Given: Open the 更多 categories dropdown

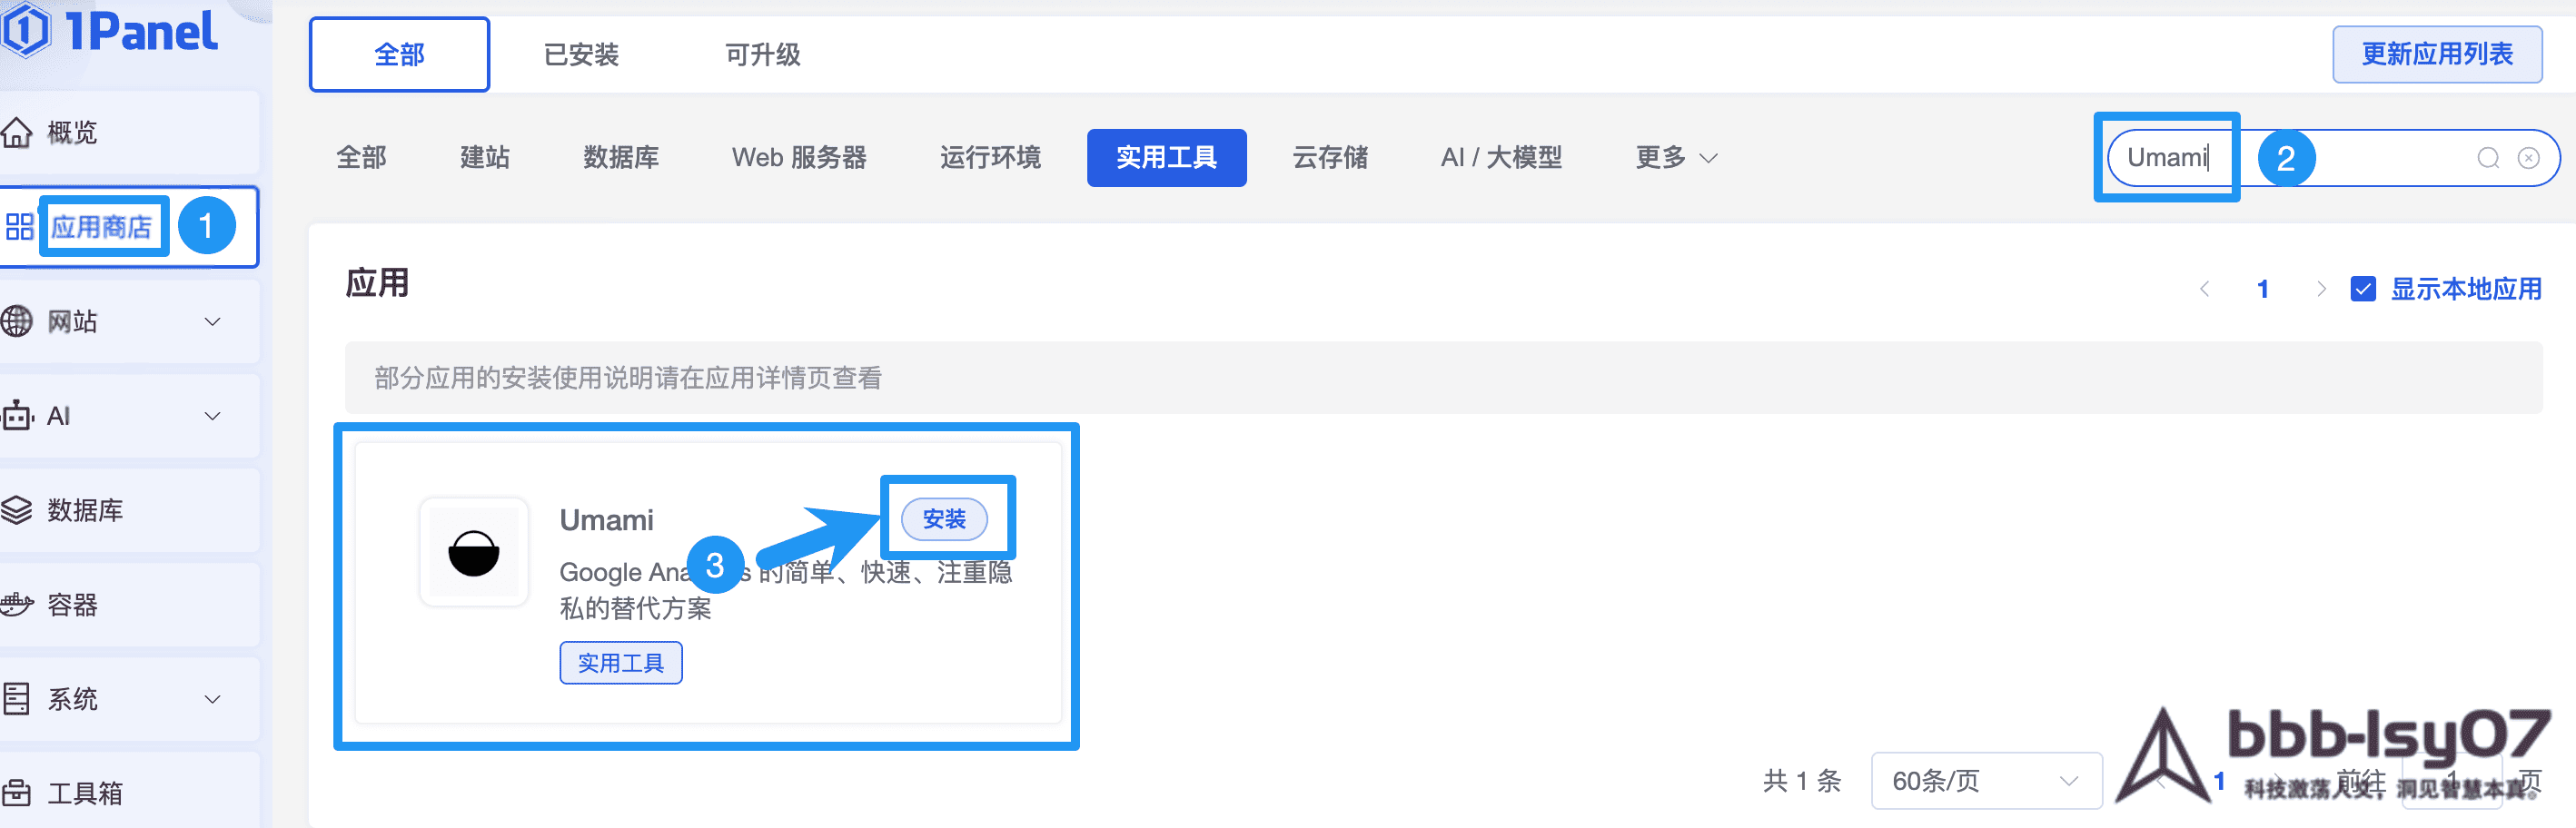Looking at the screenshot, I should [x=1676, y=158].
